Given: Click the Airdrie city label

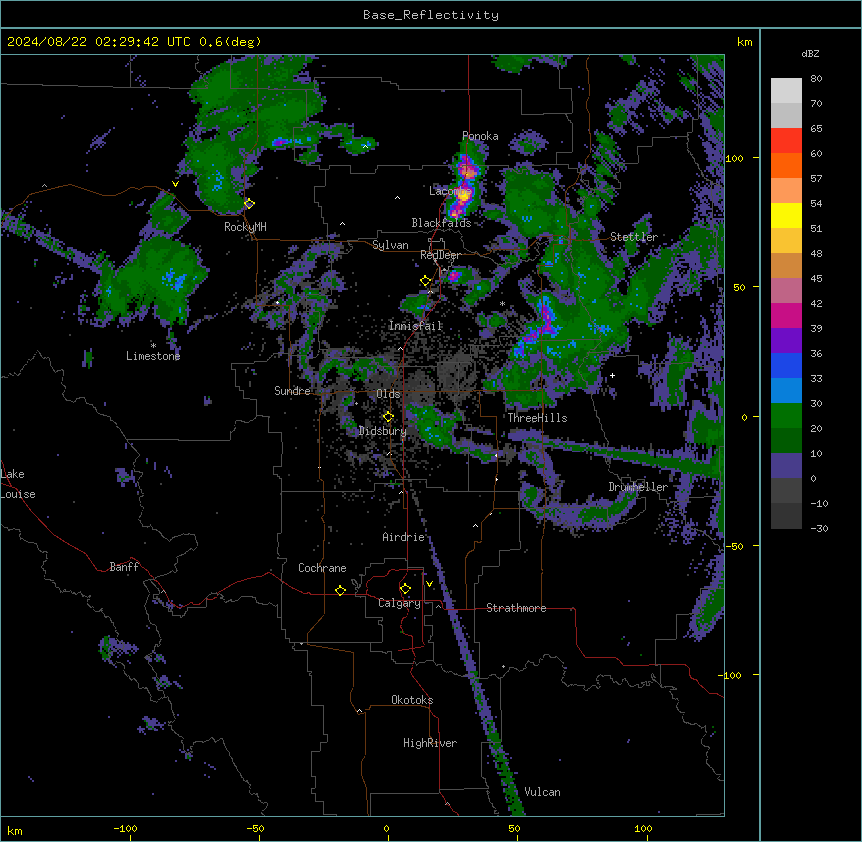Looking at the screenshot, I should click(404, 537).
